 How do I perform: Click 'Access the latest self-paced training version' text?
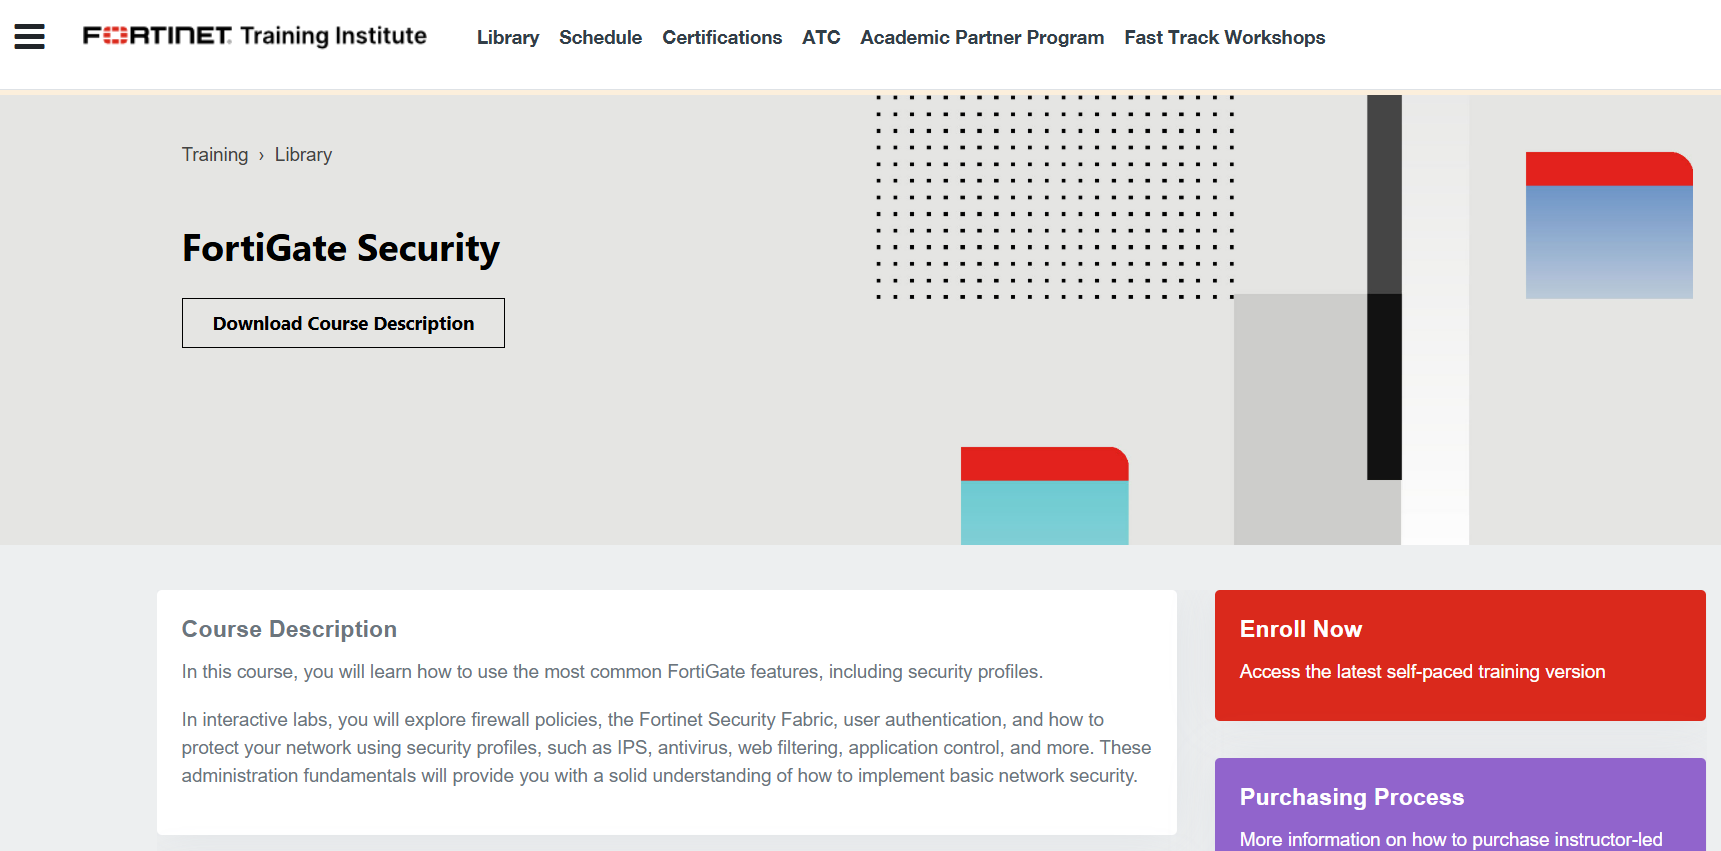coord(1422,672)
